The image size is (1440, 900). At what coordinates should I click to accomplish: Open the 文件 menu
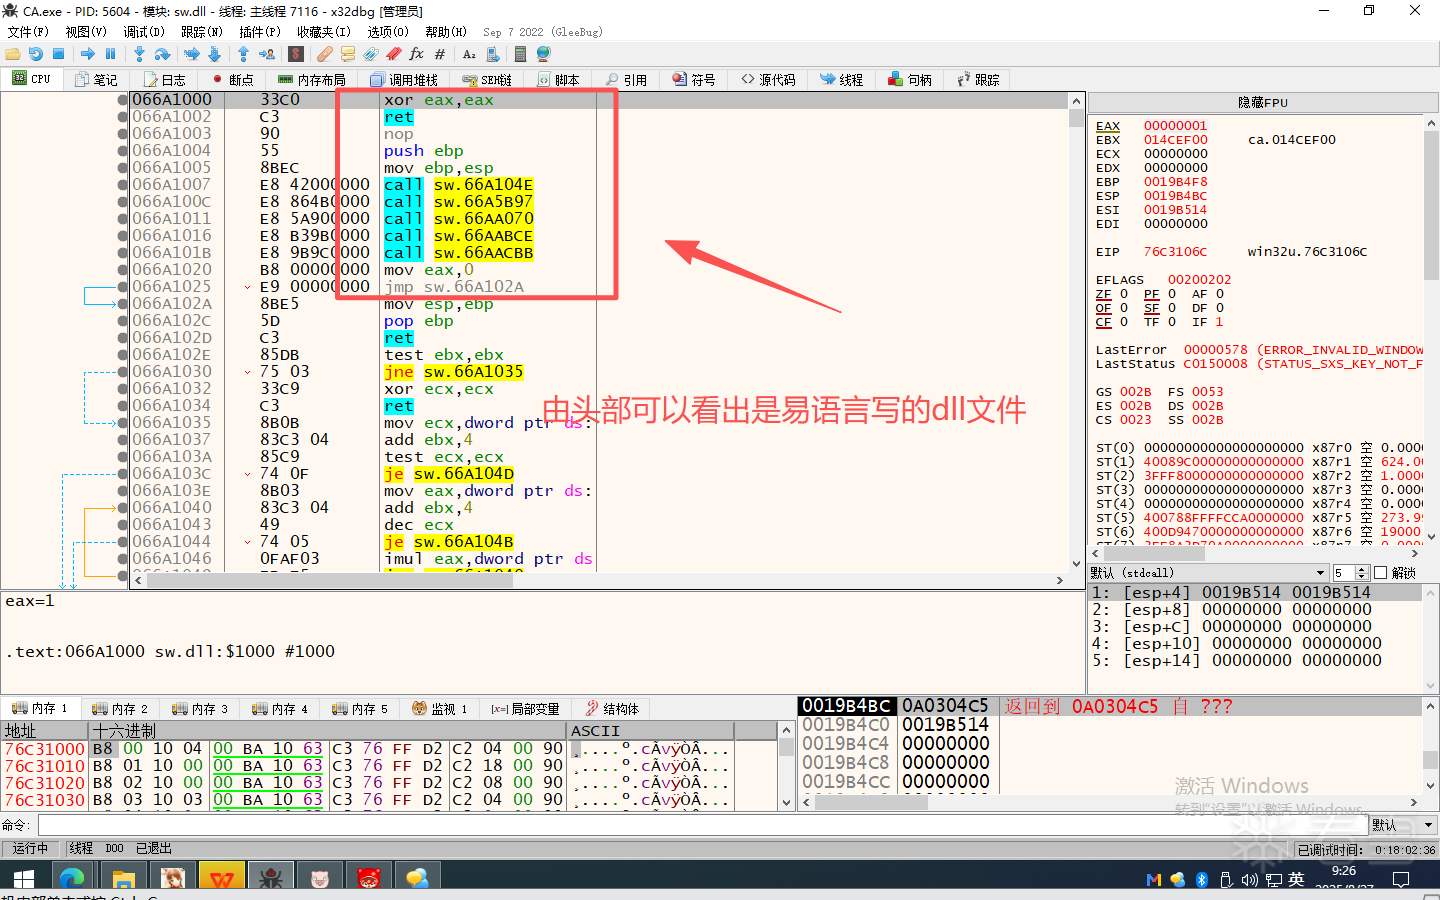click(x=28, y=32)
